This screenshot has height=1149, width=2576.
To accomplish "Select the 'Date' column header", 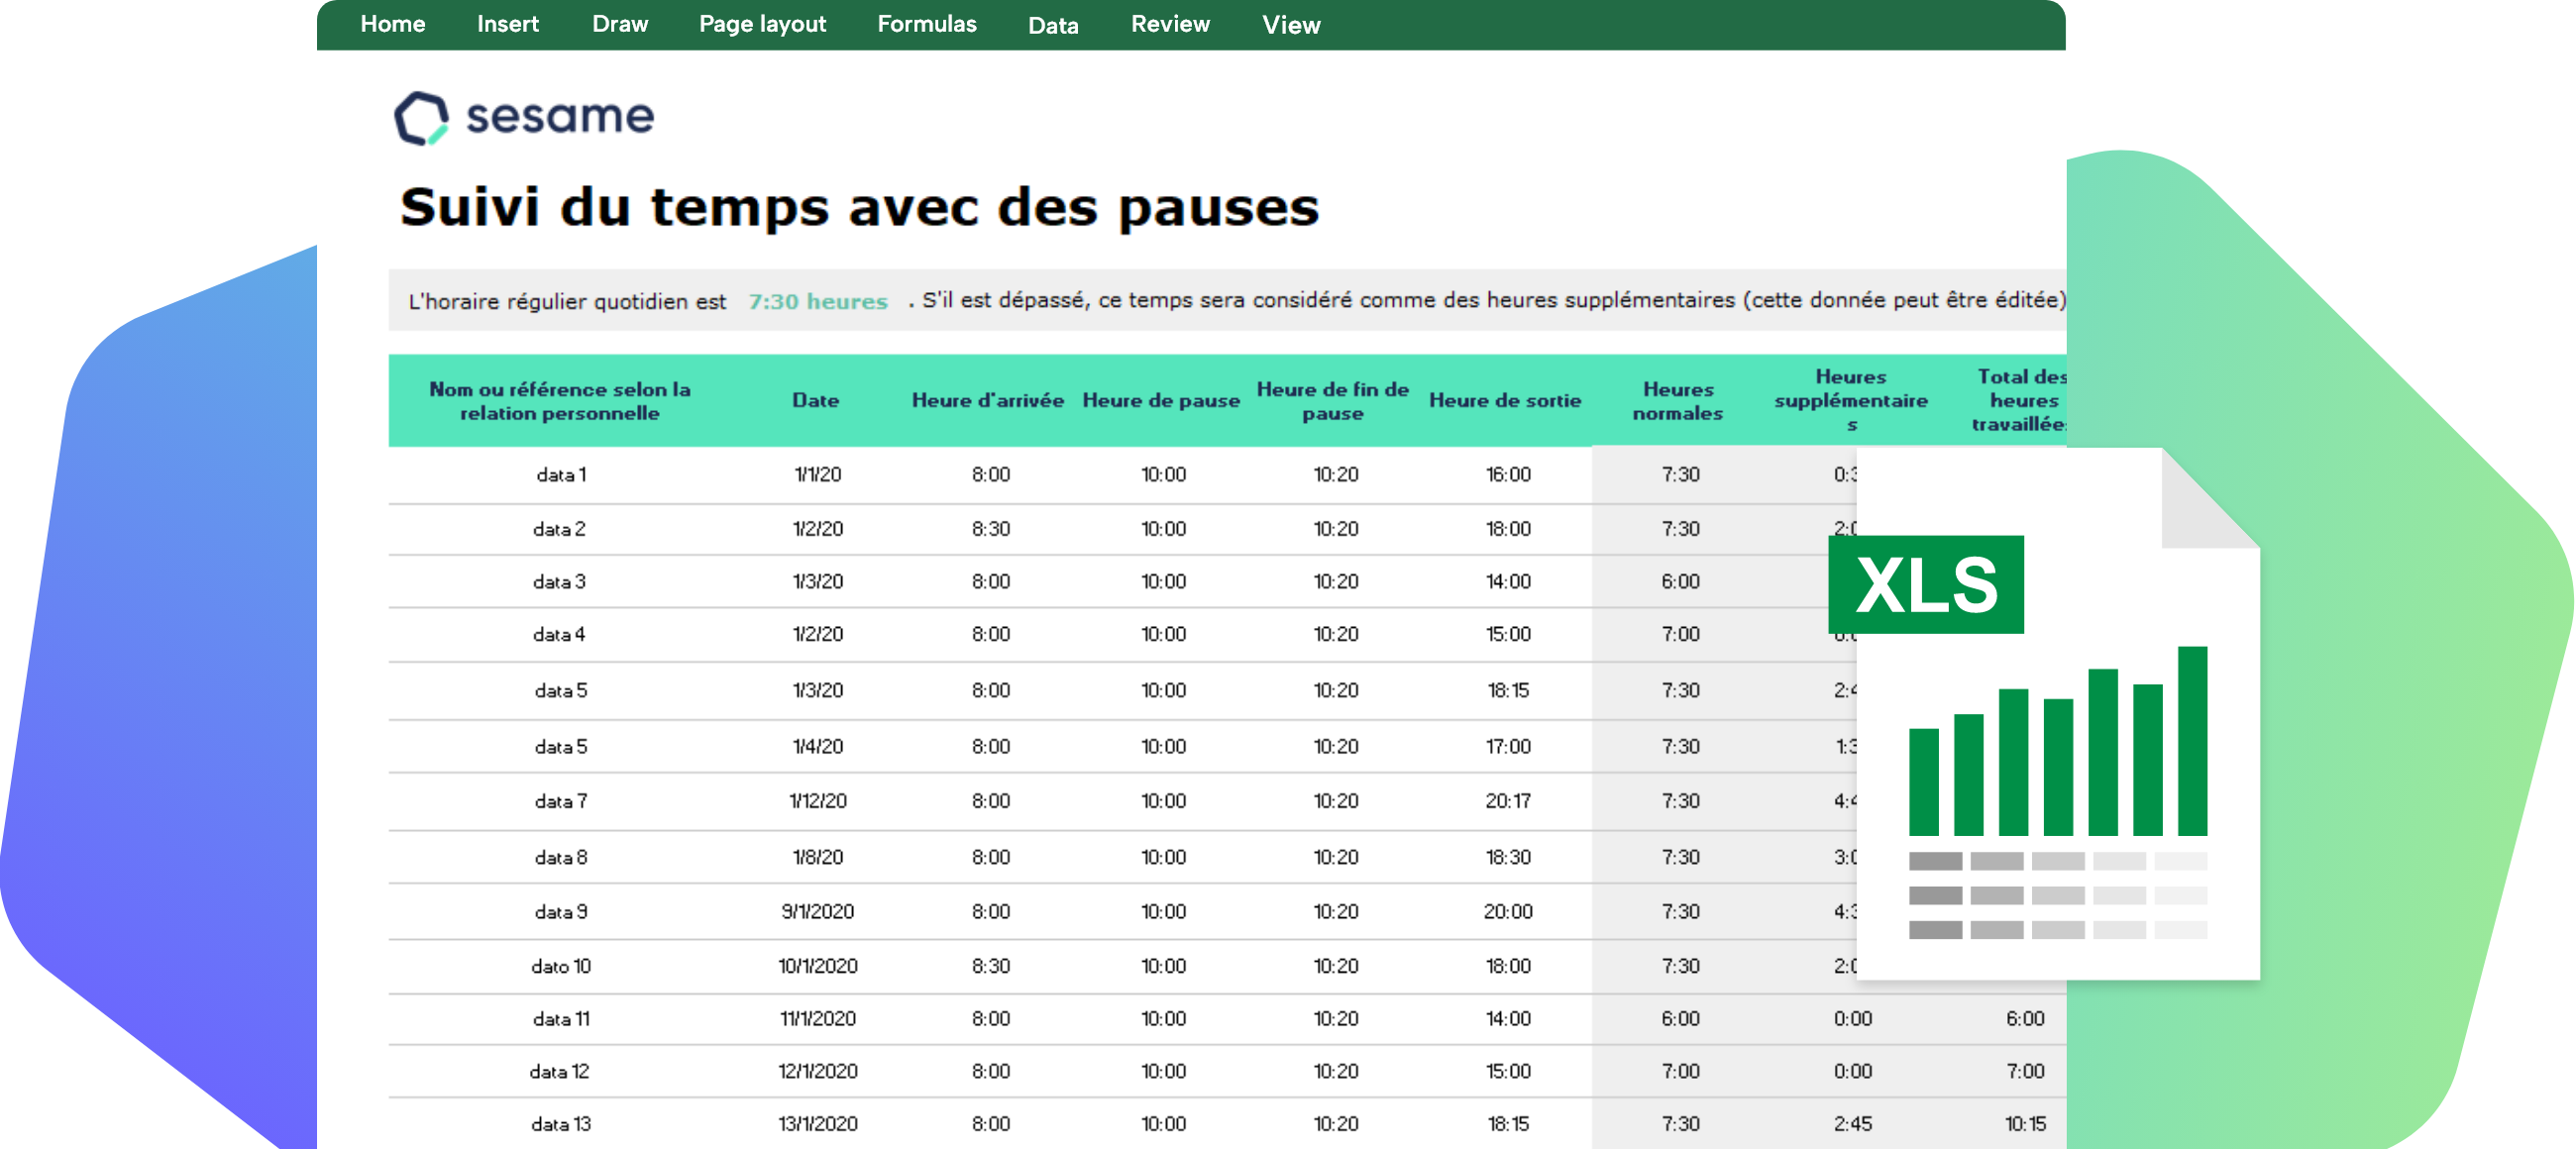I will click(815, 400).
